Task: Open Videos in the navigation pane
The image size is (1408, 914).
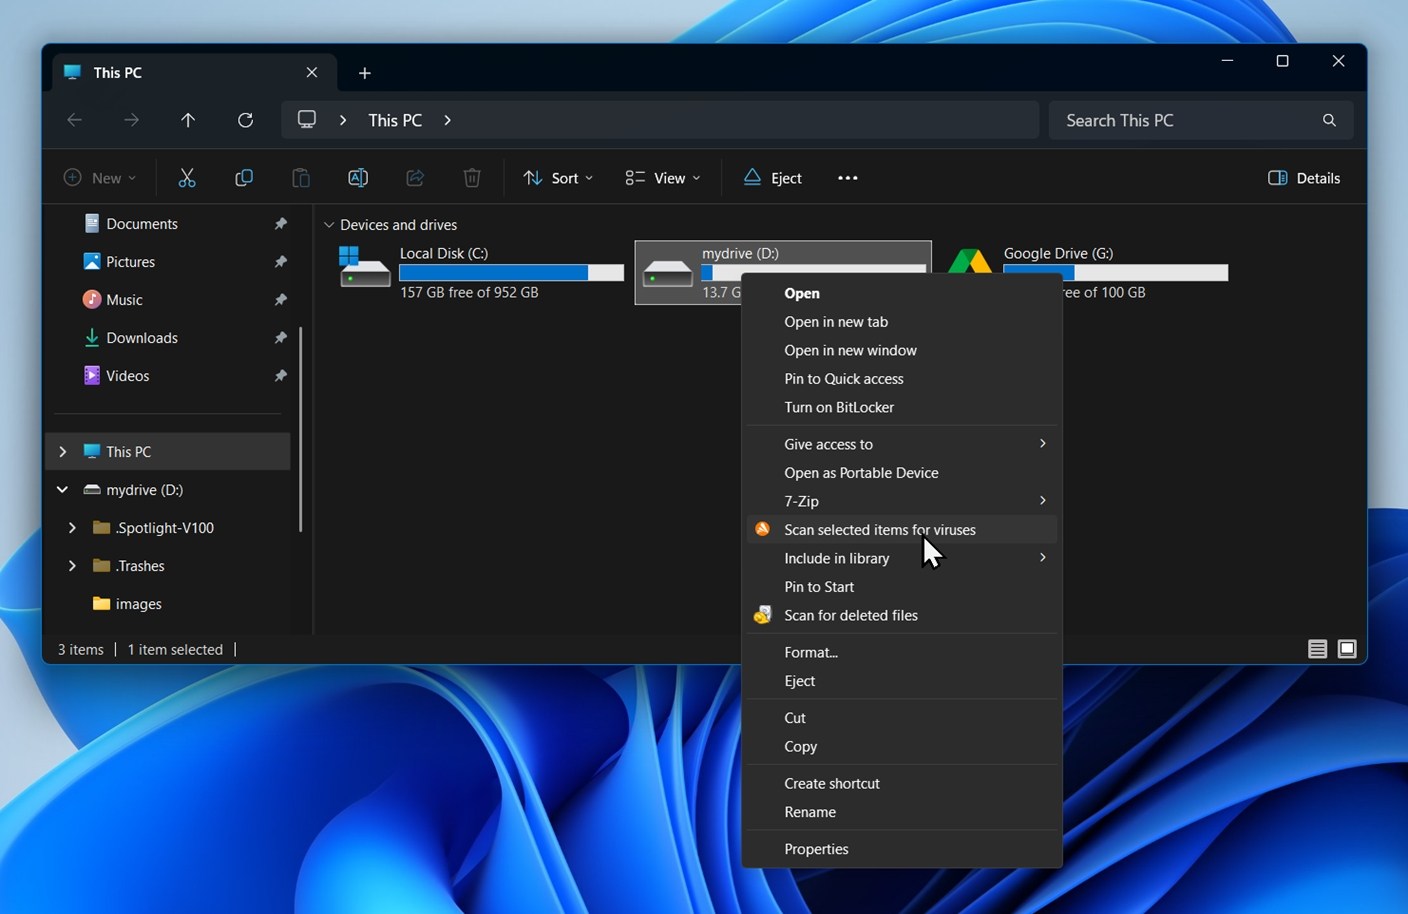Action: click(x=128, y=376)
